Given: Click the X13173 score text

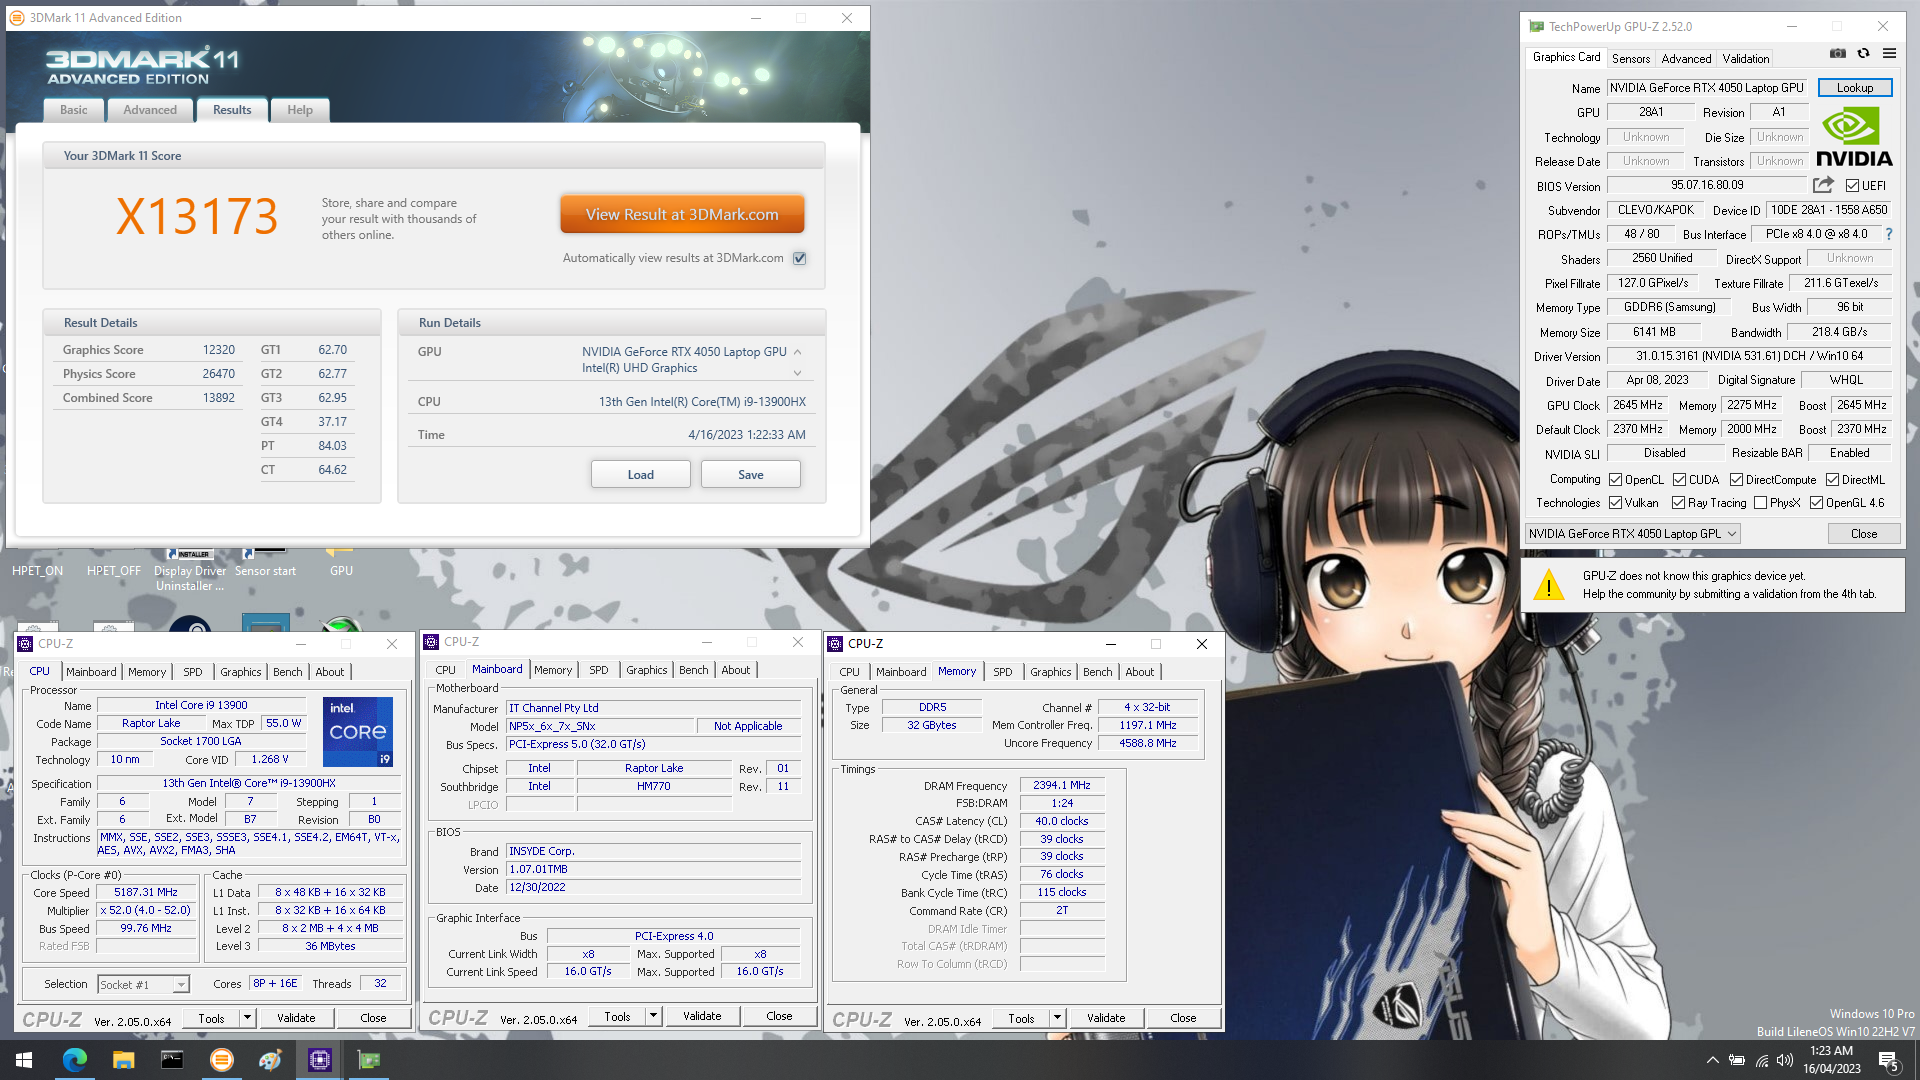Looking at the screenshot, I should click(x=197, y=216).
